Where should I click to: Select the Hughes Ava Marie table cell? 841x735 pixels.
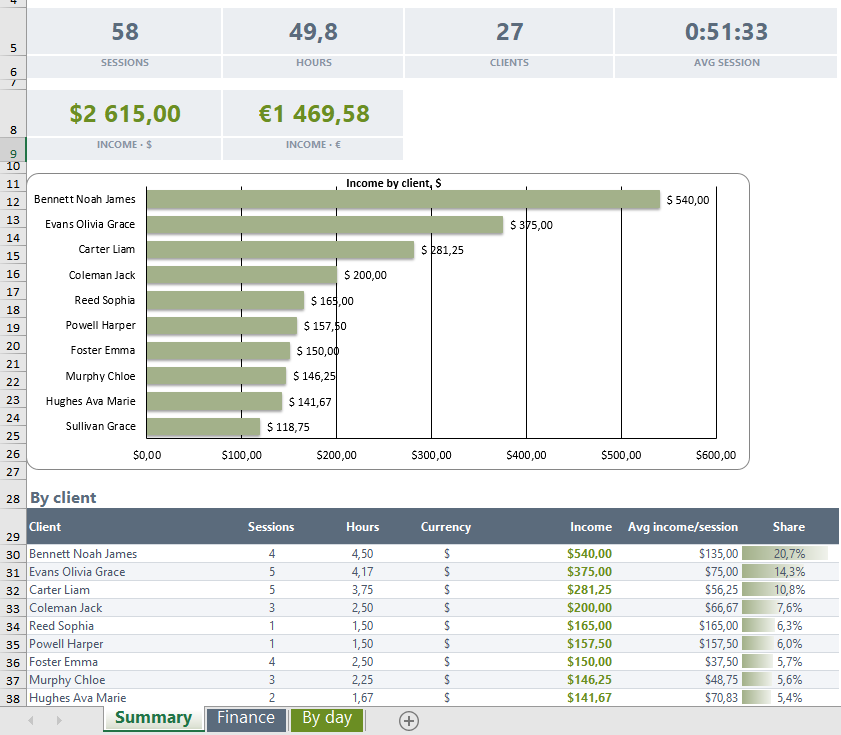pyautogui.click(x=78, y=698)
